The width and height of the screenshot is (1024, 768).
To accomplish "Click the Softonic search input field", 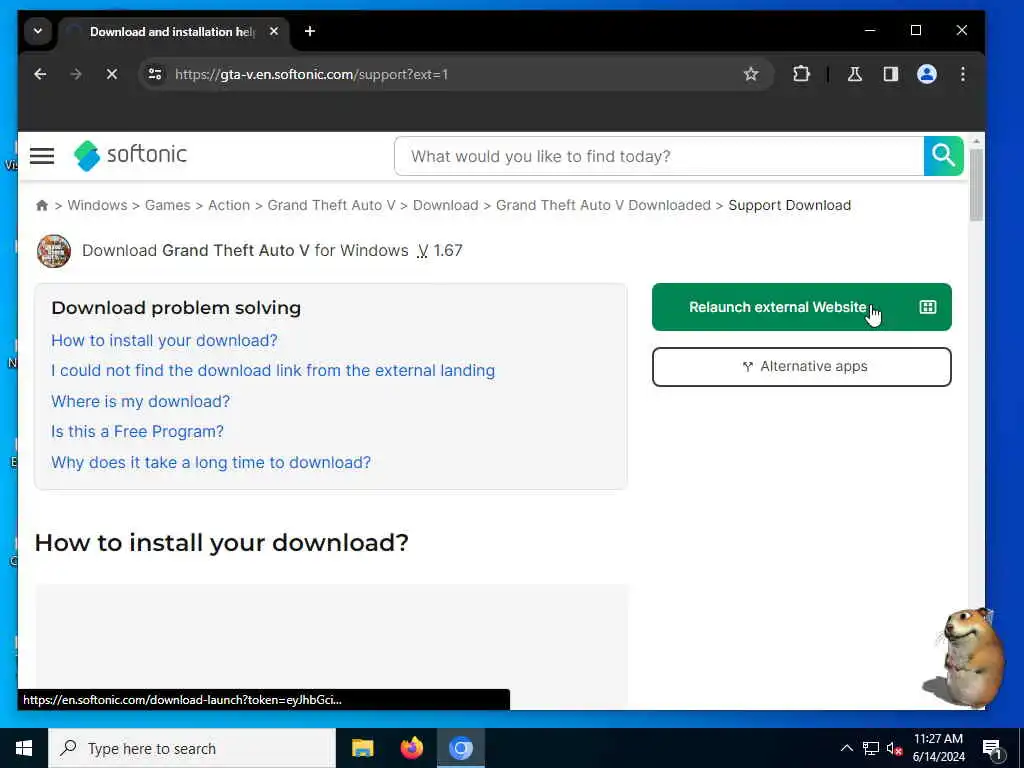I will pyautogui.click(x=659, y=156).
